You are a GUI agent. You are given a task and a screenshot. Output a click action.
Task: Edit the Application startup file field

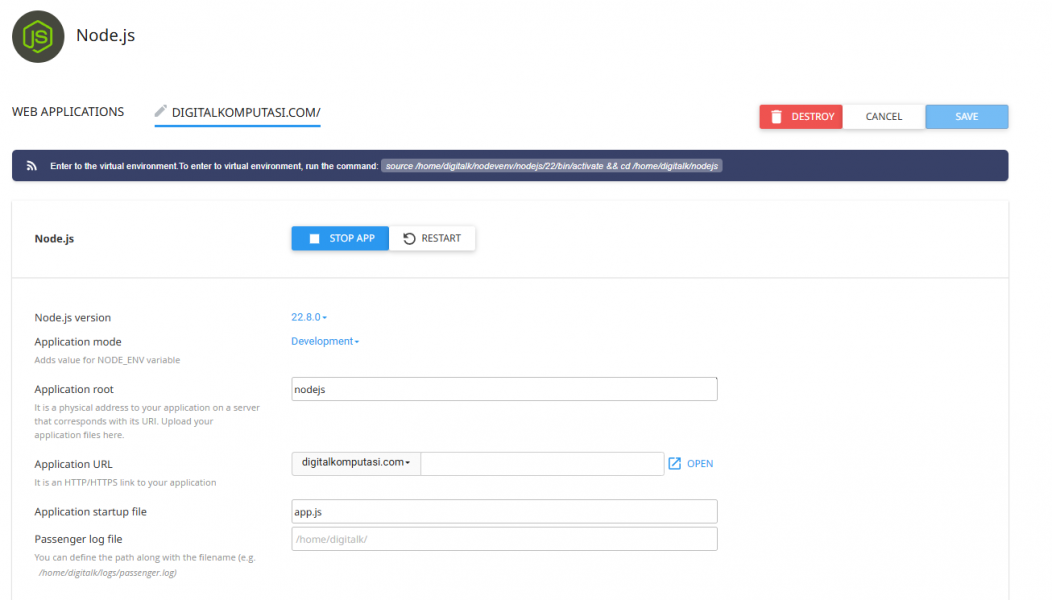click(505, 511)
